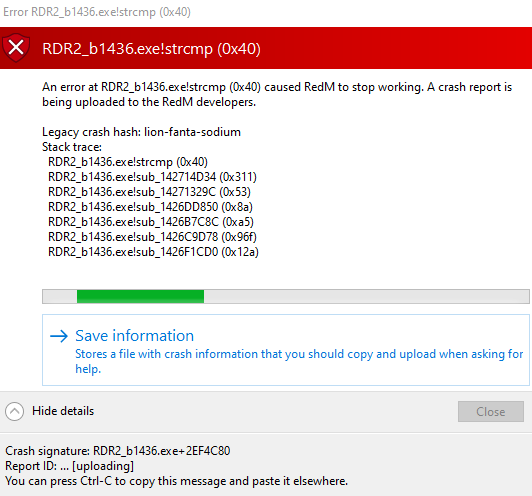Click the blue Save information arrow icon

coord(59,336)
